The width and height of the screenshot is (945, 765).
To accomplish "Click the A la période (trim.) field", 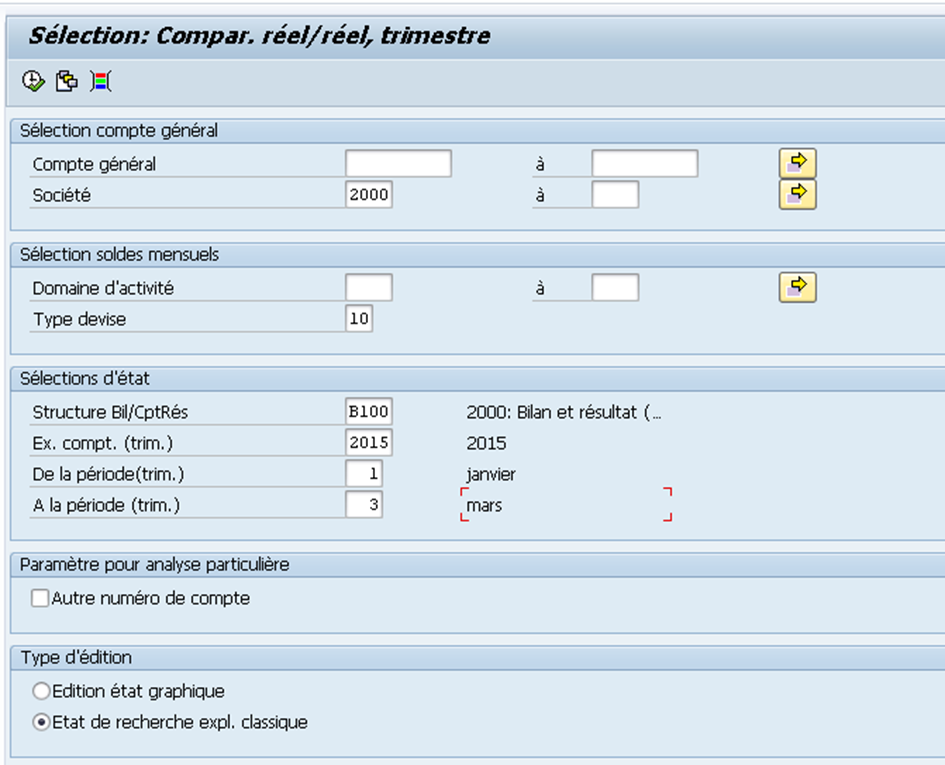I will [364, 505].
